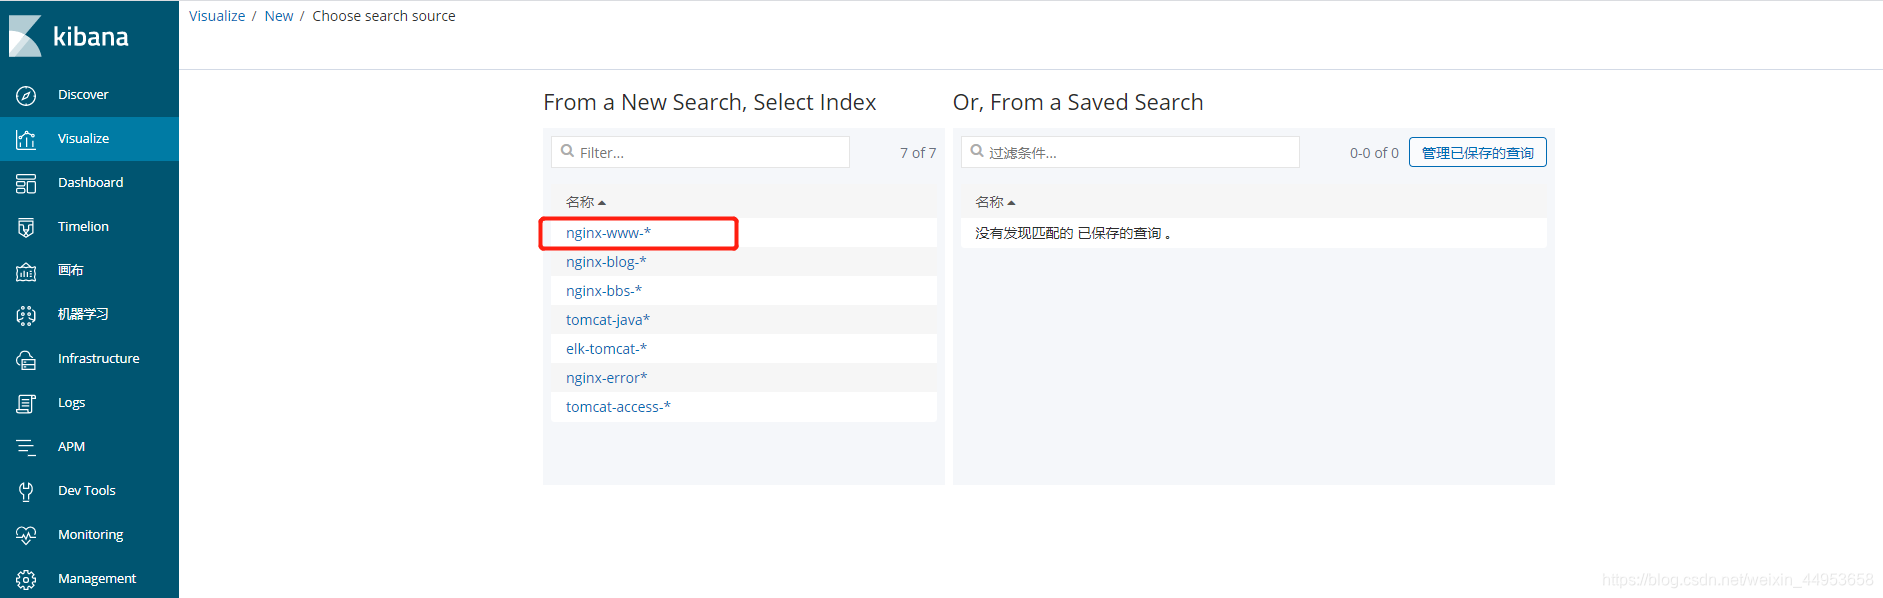Open the 画布 menu label
The image size is (1883, 598).
click(x=71, y=271)
